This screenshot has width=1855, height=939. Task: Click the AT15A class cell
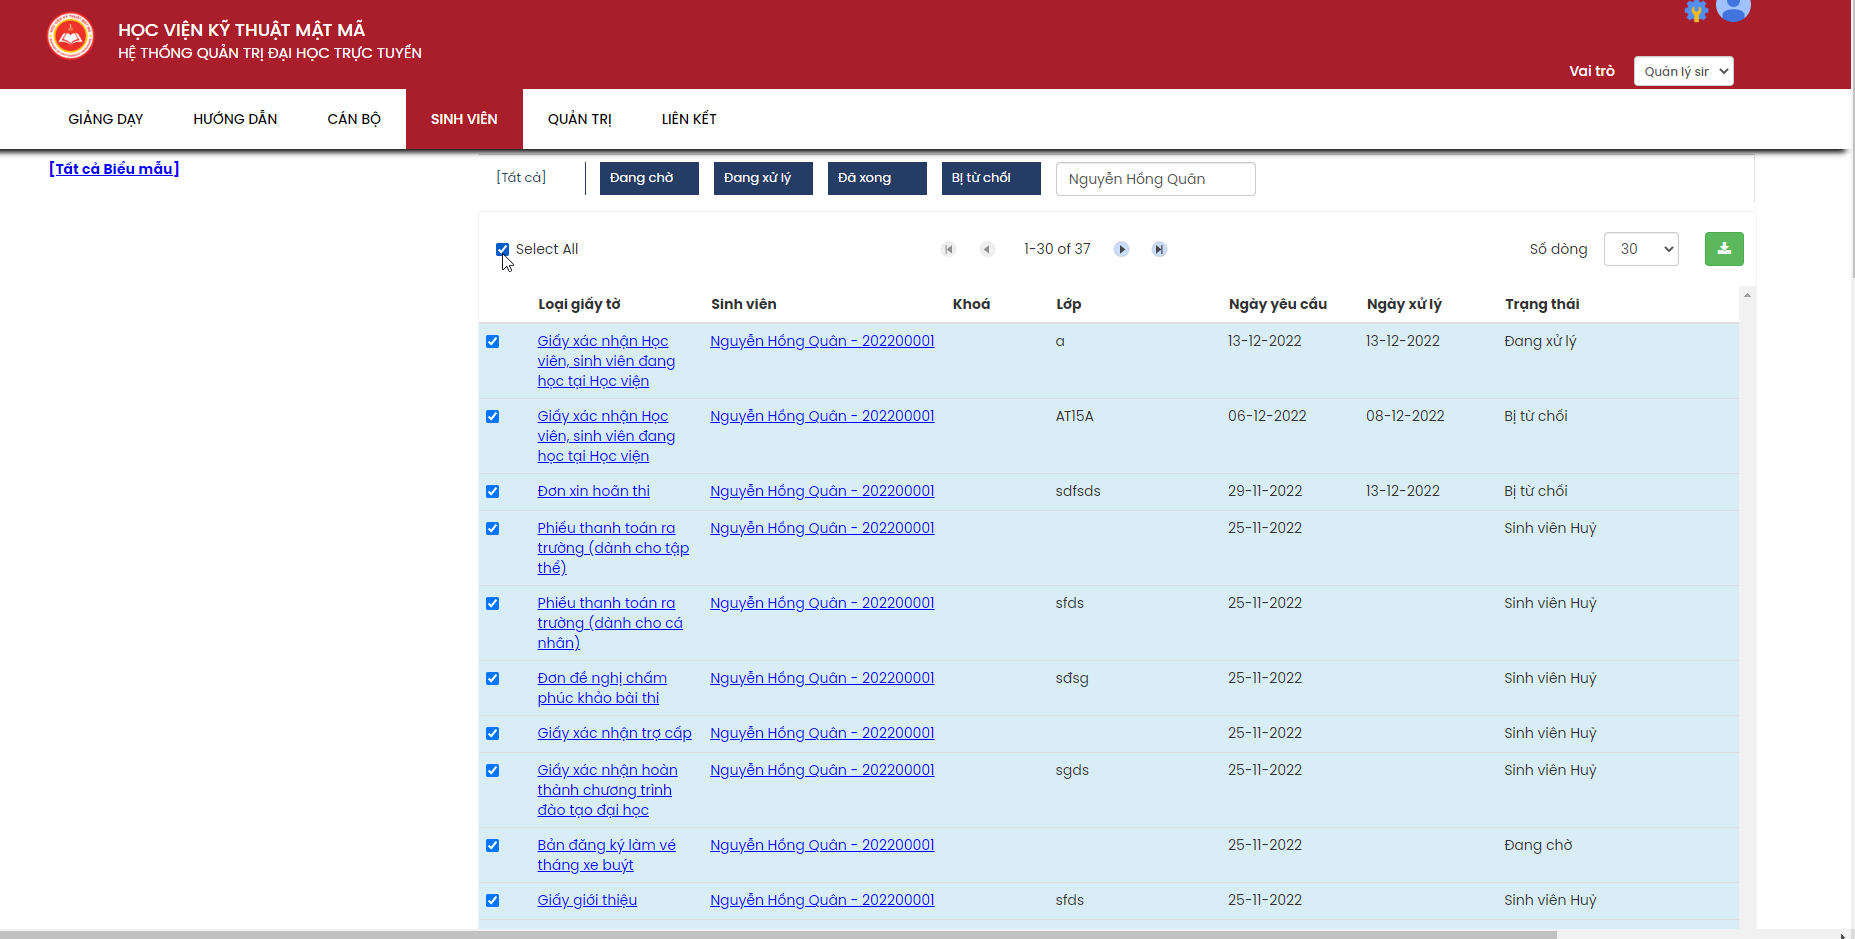point(1074,416)
